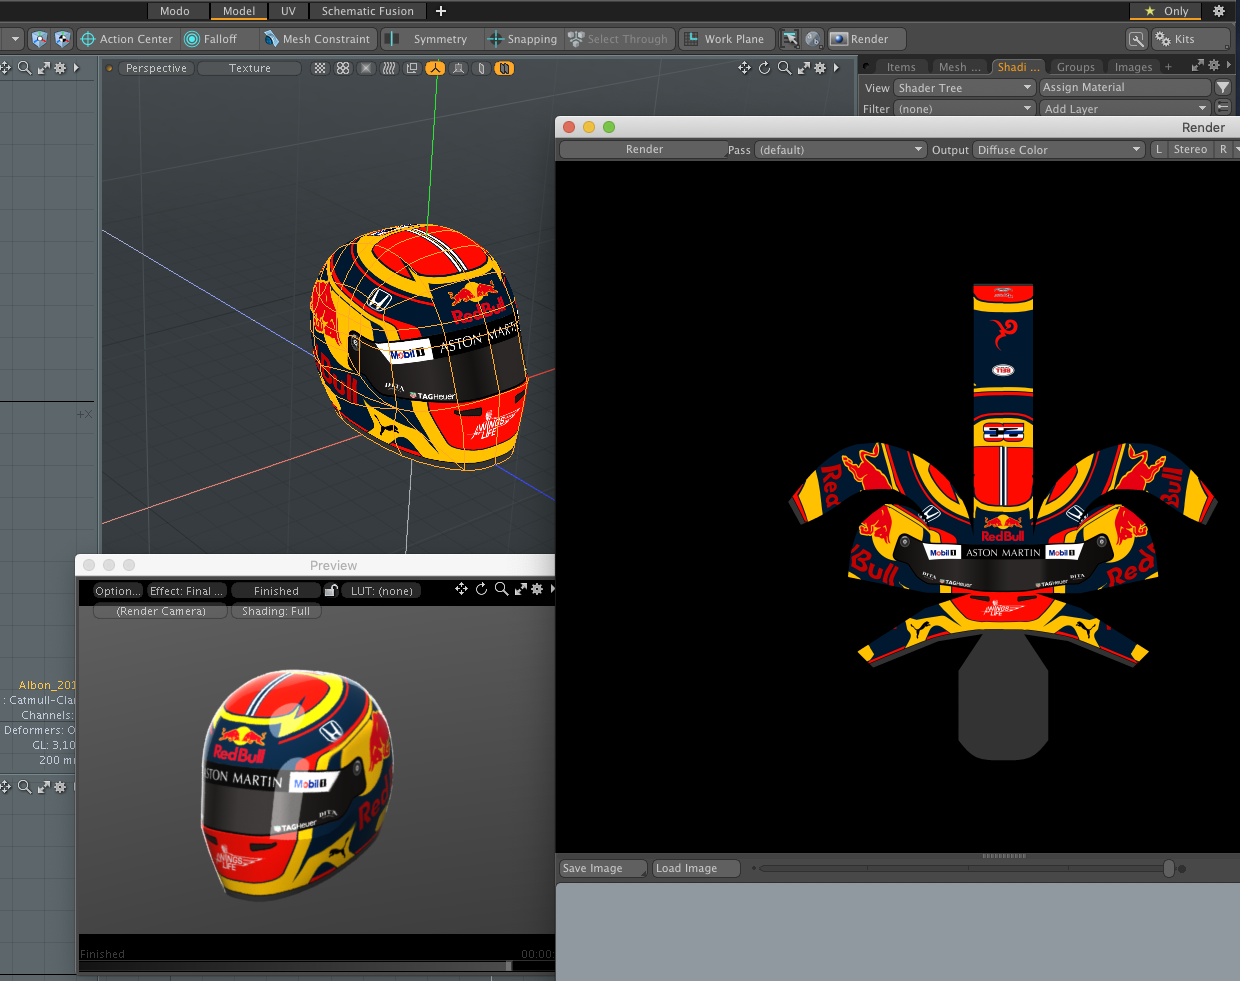
Task: Click second cube icon left of Action Center
Action: pos(63,39)
